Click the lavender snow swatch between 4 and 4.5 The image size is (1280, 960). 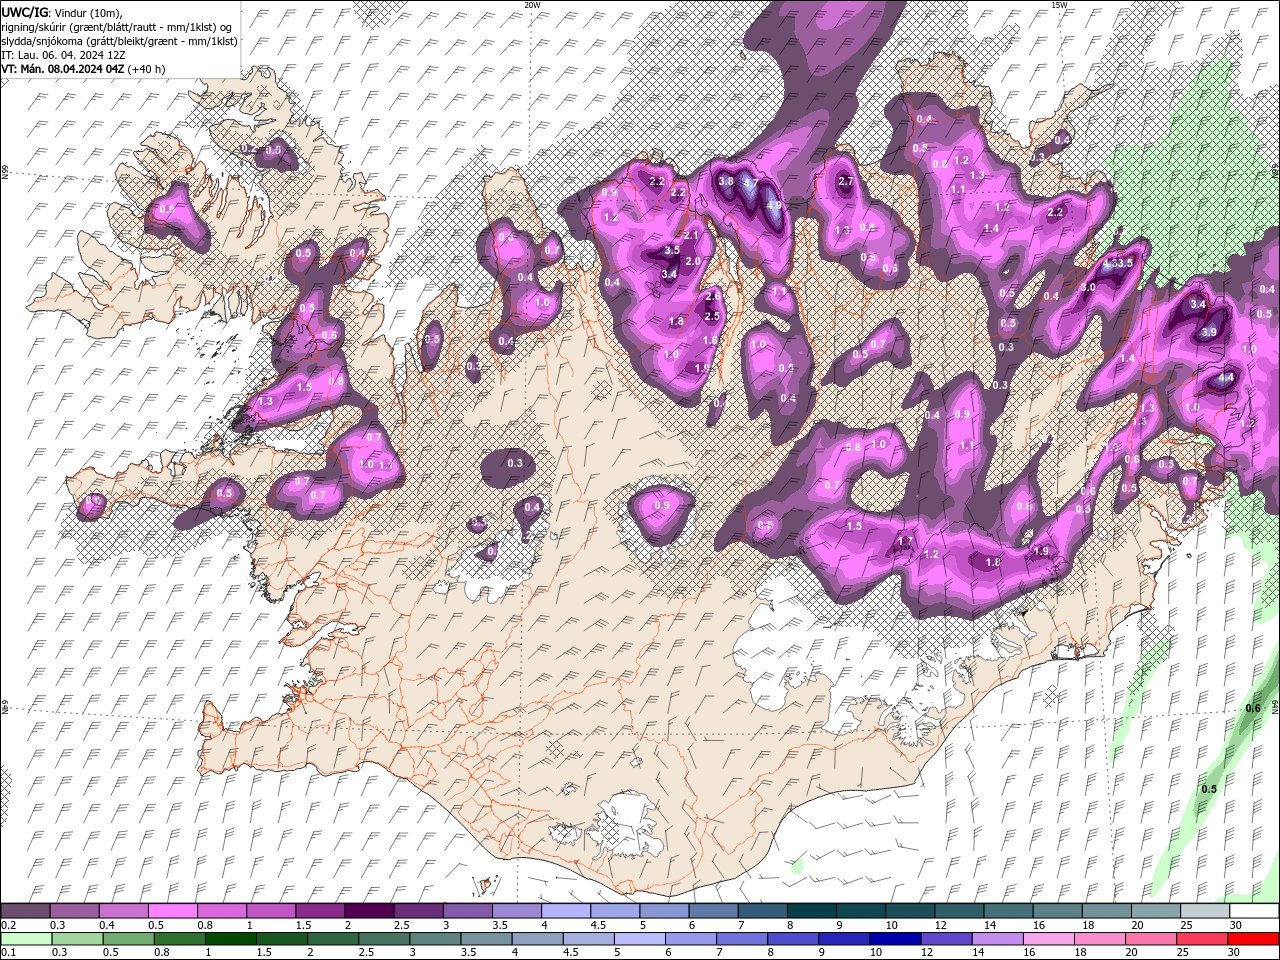[565, 911]
